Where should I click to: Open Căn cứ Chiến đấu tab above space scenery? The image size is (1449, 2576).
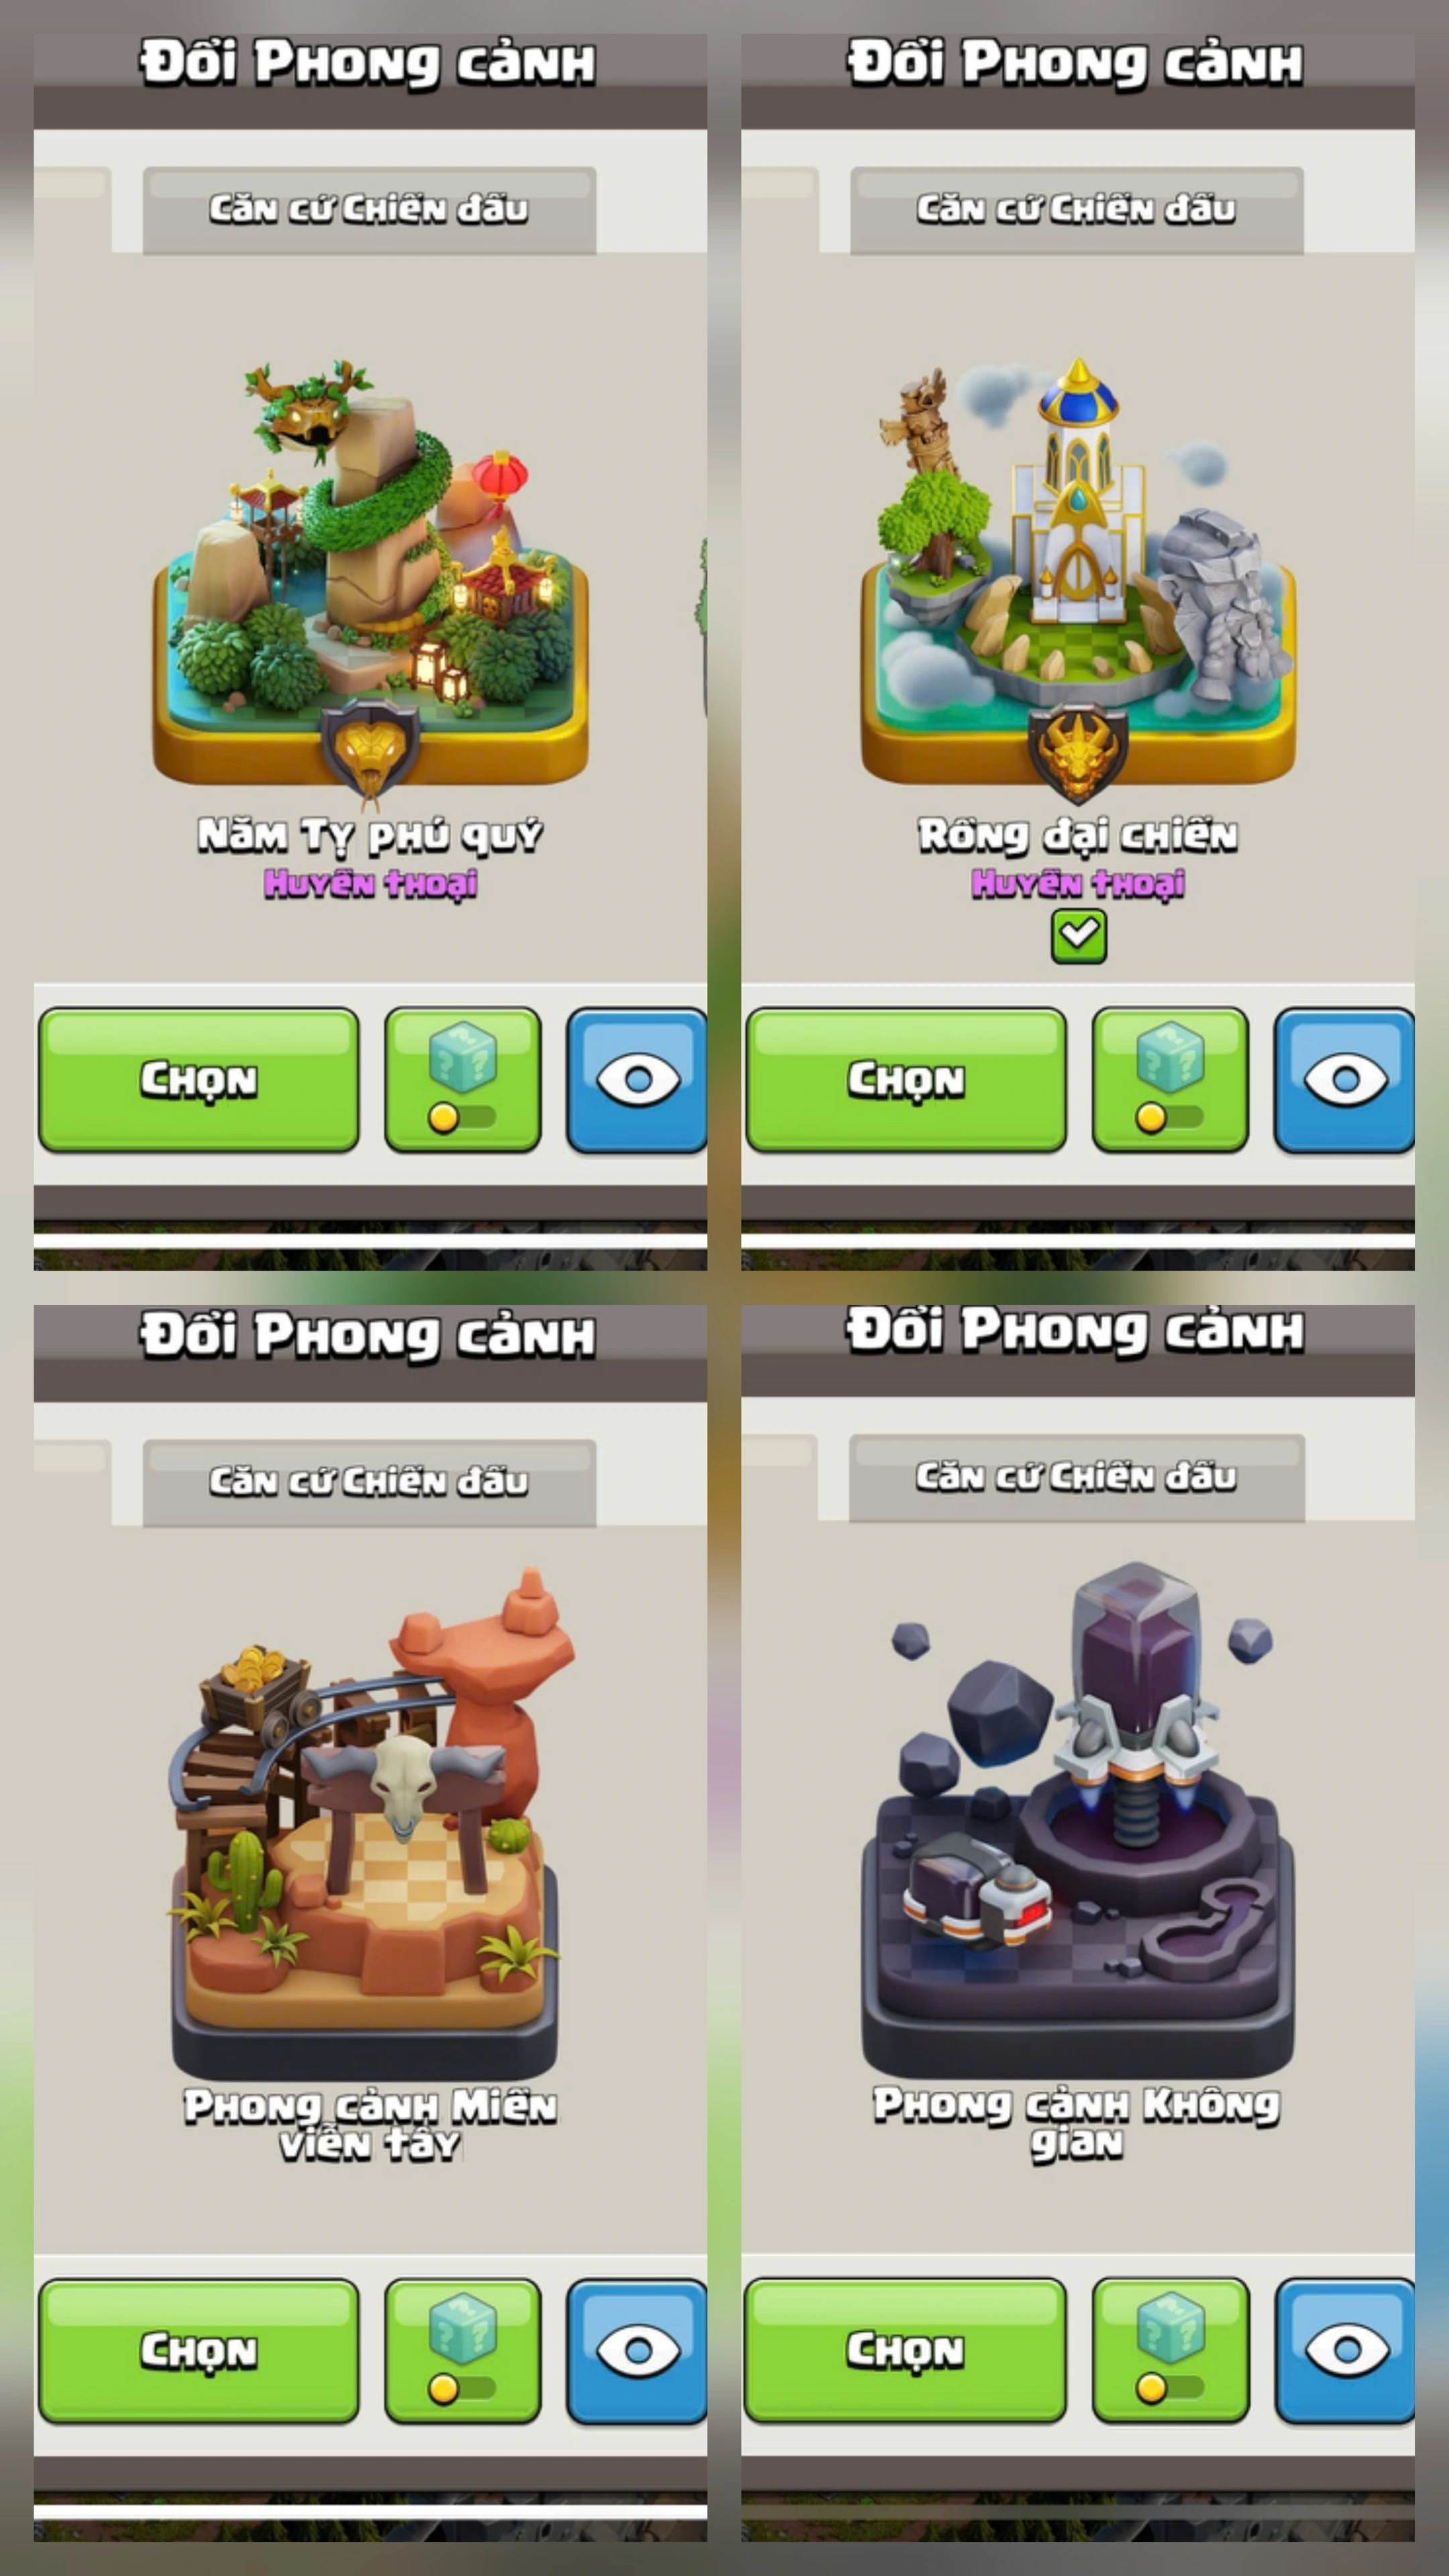1076,1478
